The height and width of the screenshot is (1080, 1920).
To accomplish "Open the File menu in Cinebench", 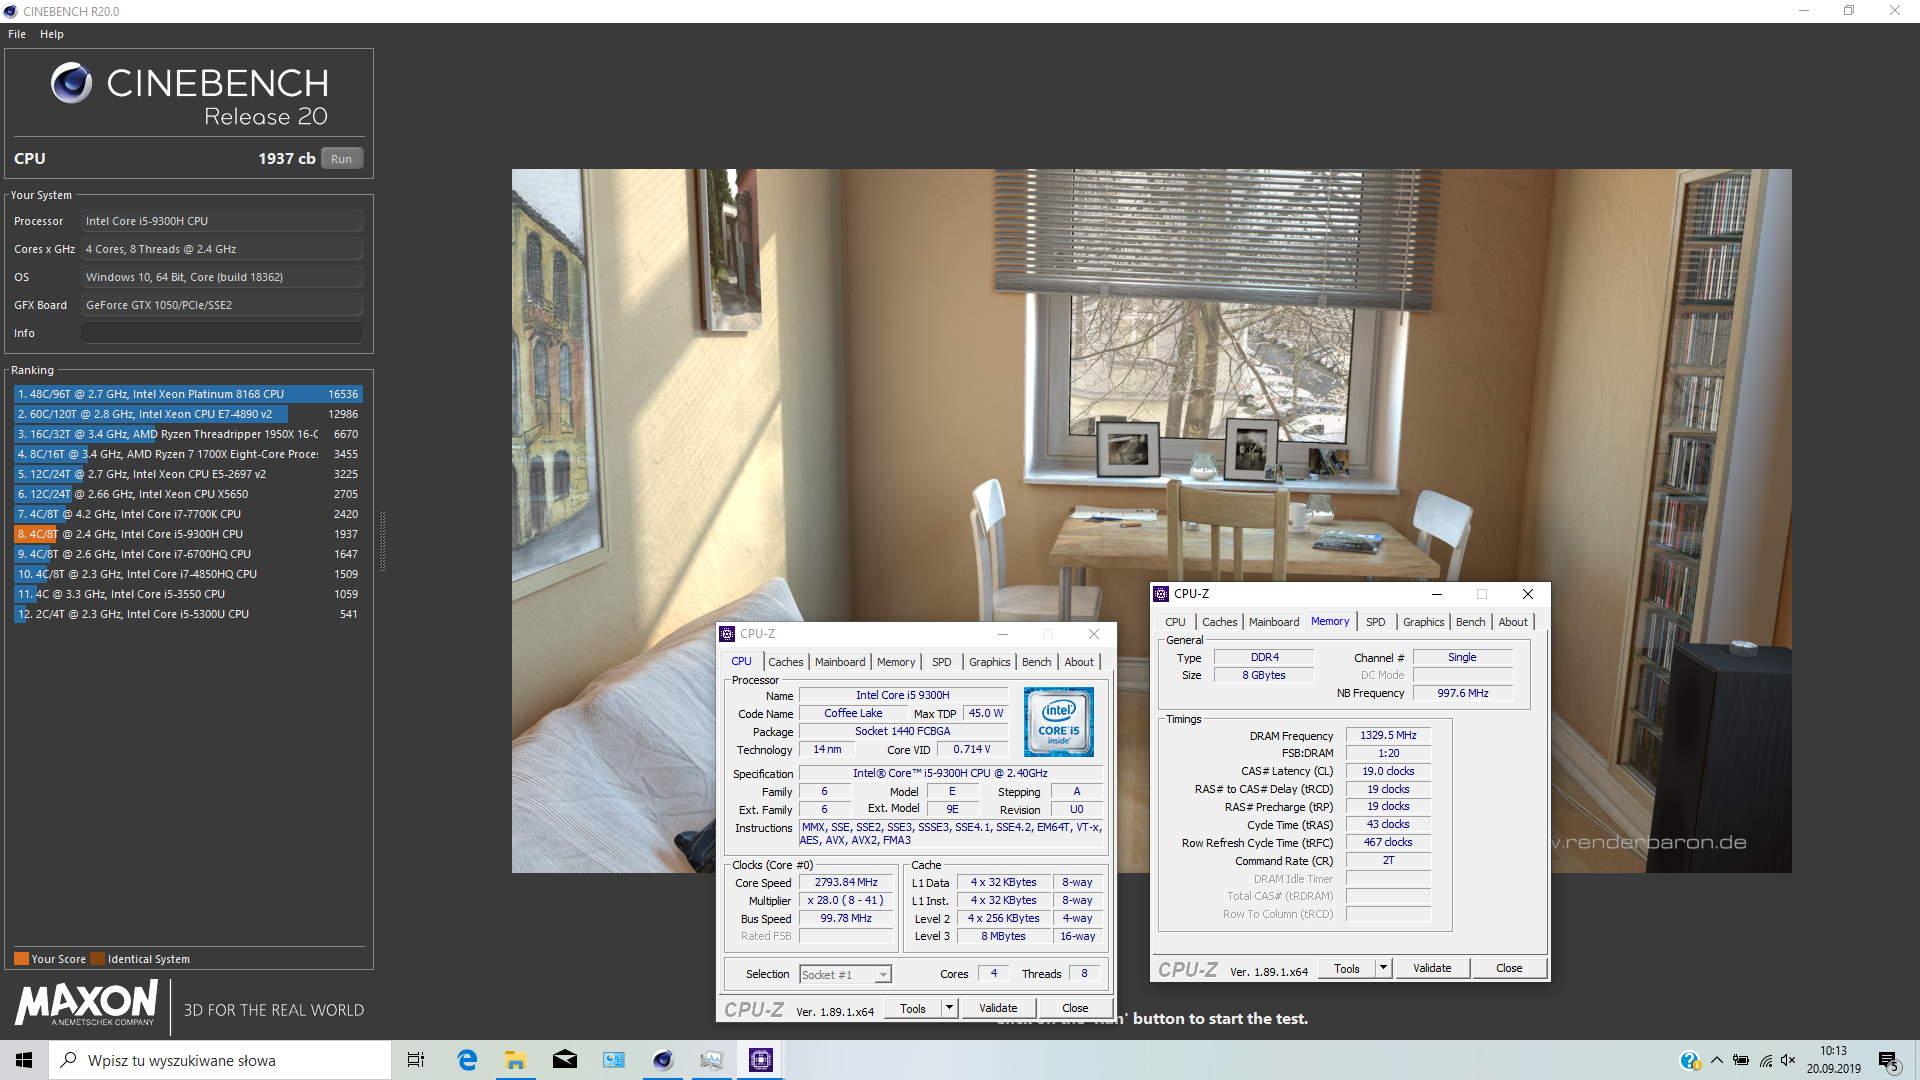I will (17, 34).
